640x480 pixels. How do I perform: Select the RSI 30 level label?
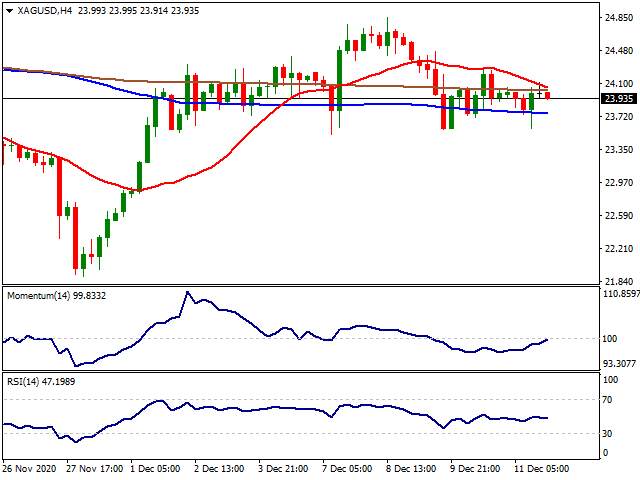point(608,433)
